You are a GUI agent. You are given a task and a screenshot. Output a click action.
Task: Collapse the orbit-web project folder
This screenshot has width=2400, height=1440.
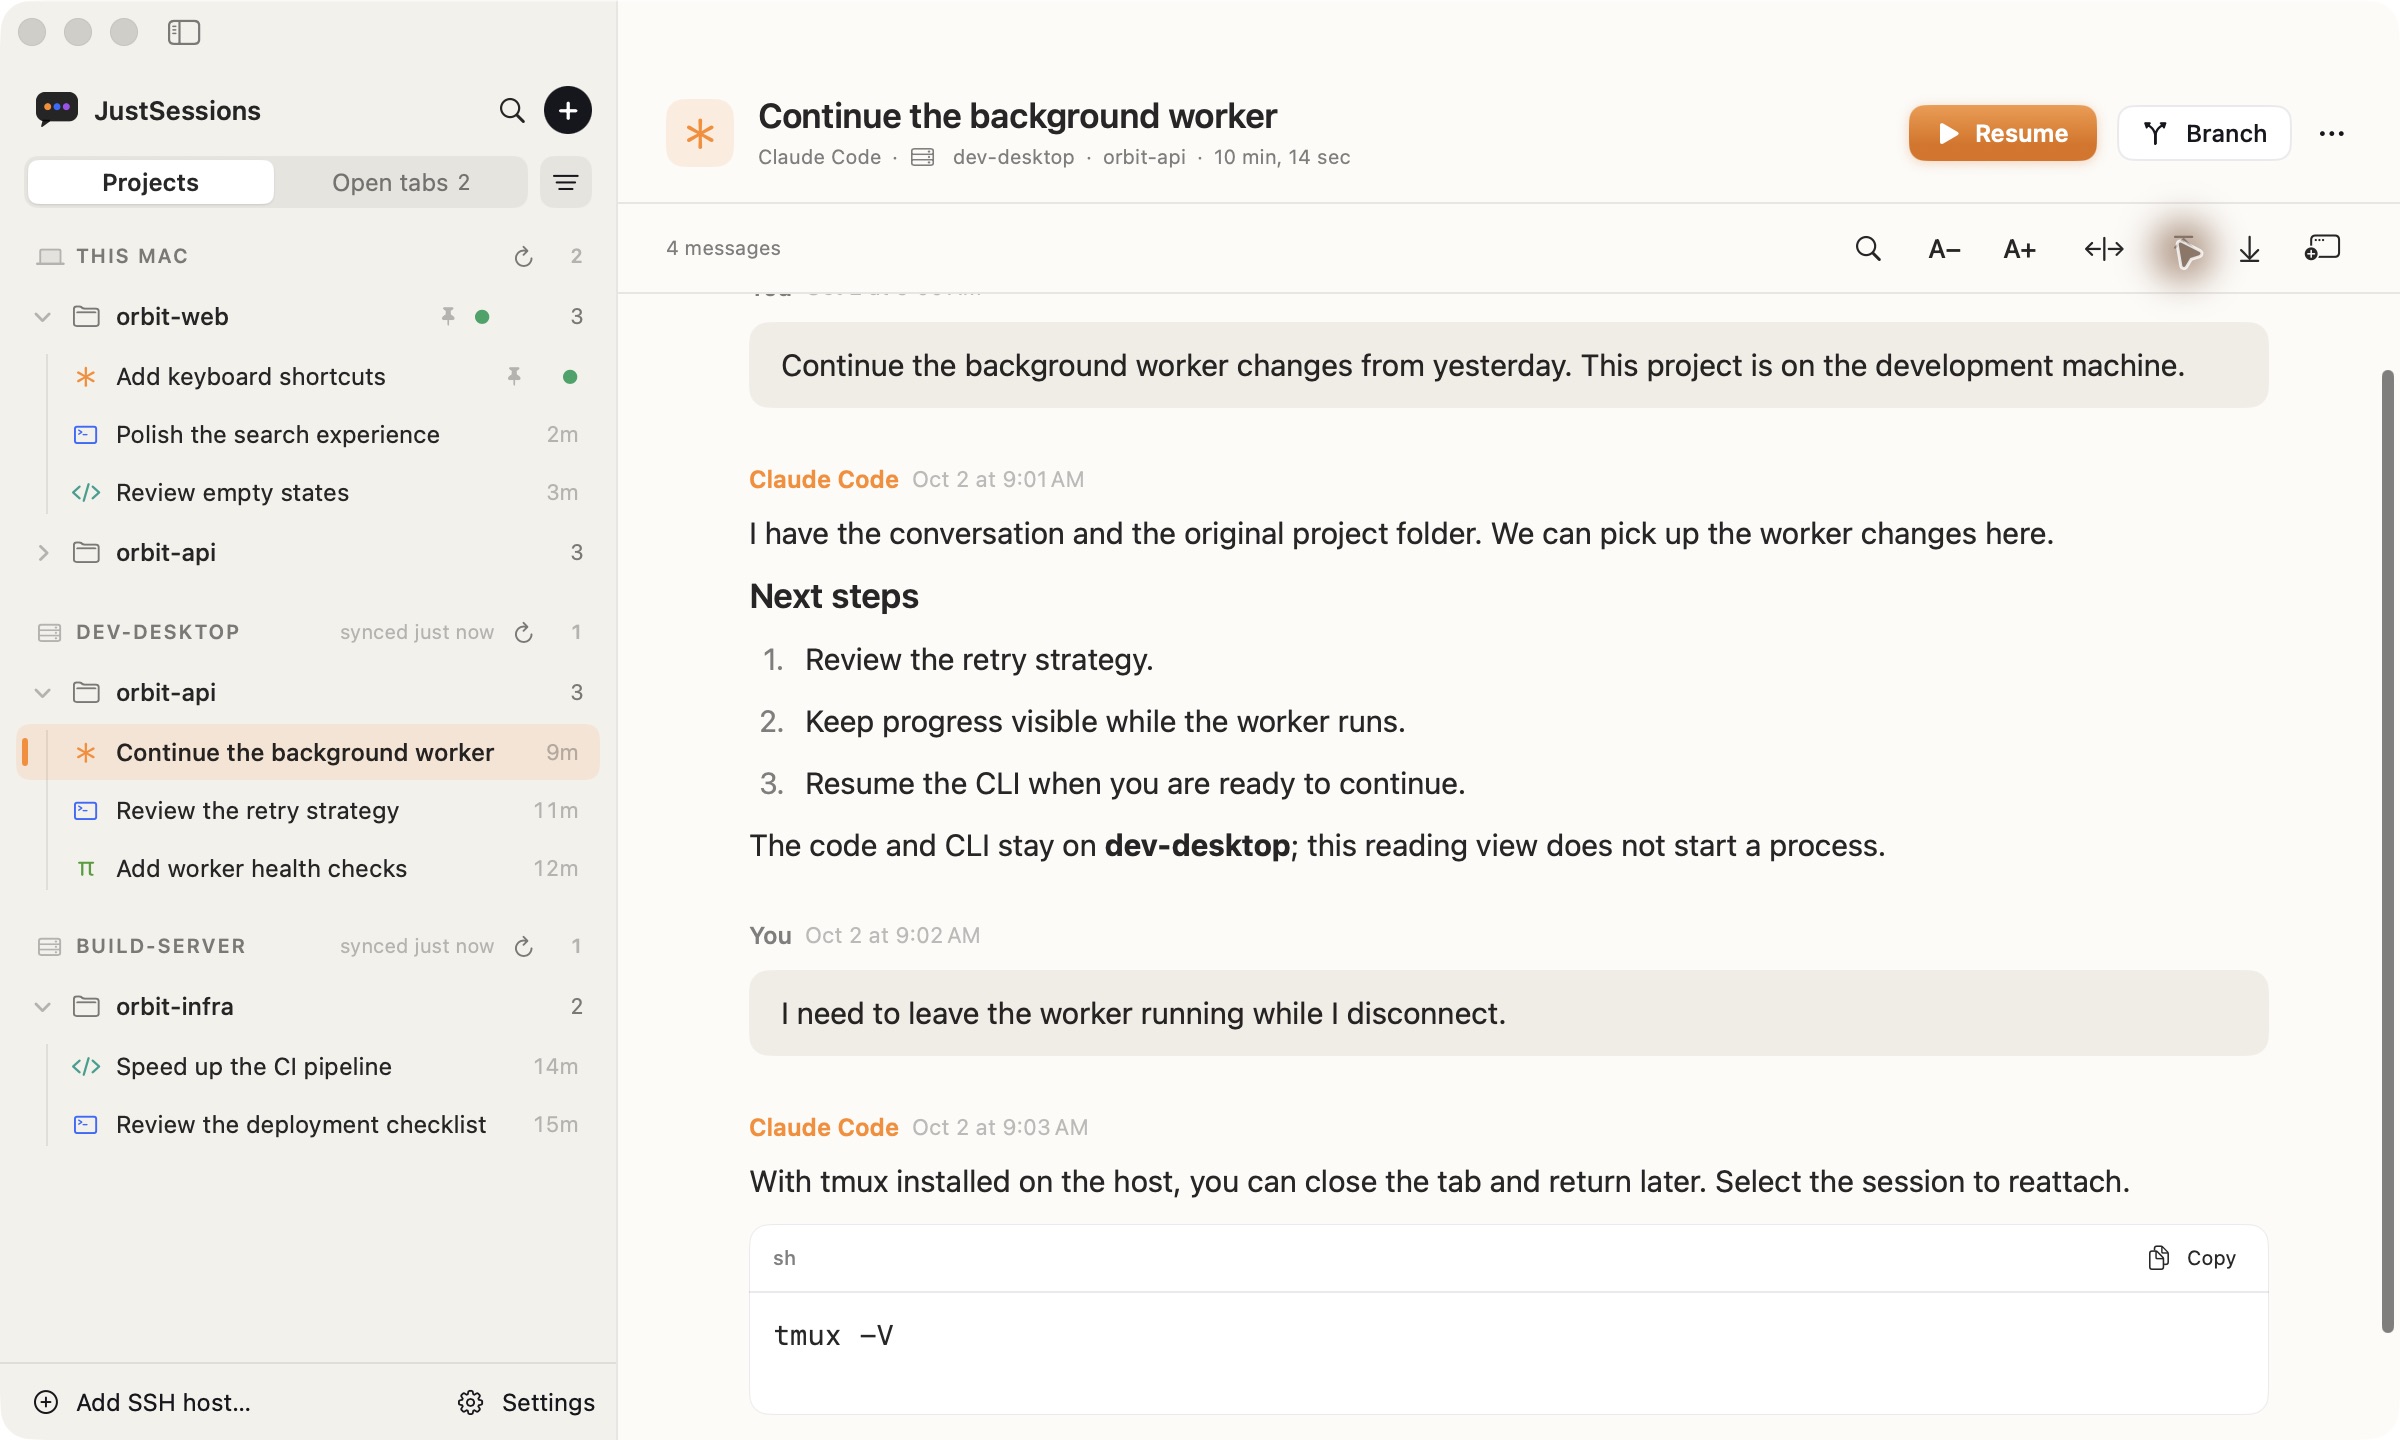coord(43,317)
